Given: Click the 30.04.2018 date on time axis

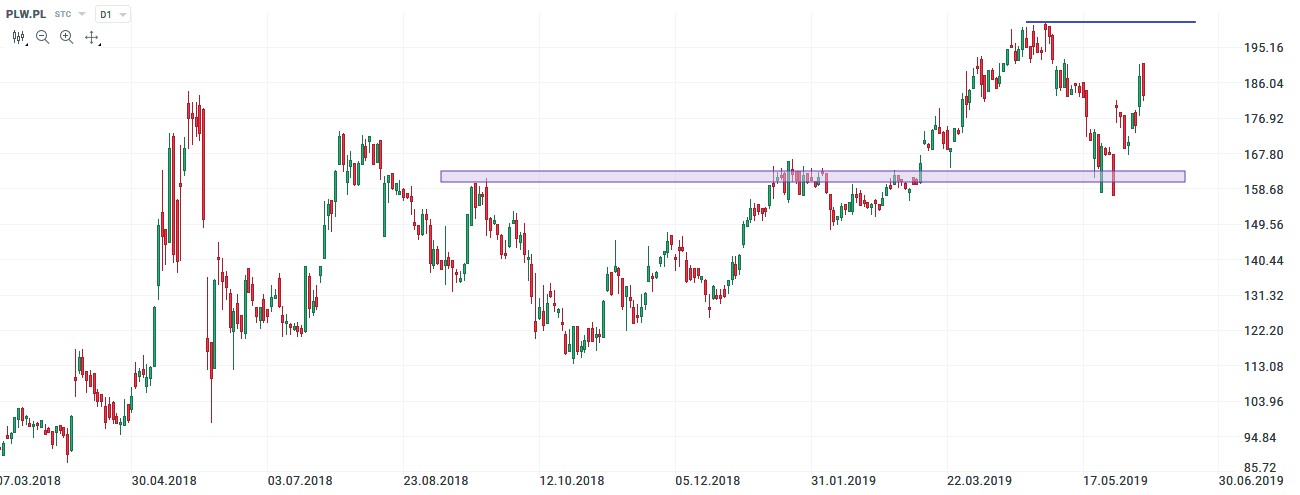Looking at the screenshot, I should pyautogui.click(x=166, y=481).
